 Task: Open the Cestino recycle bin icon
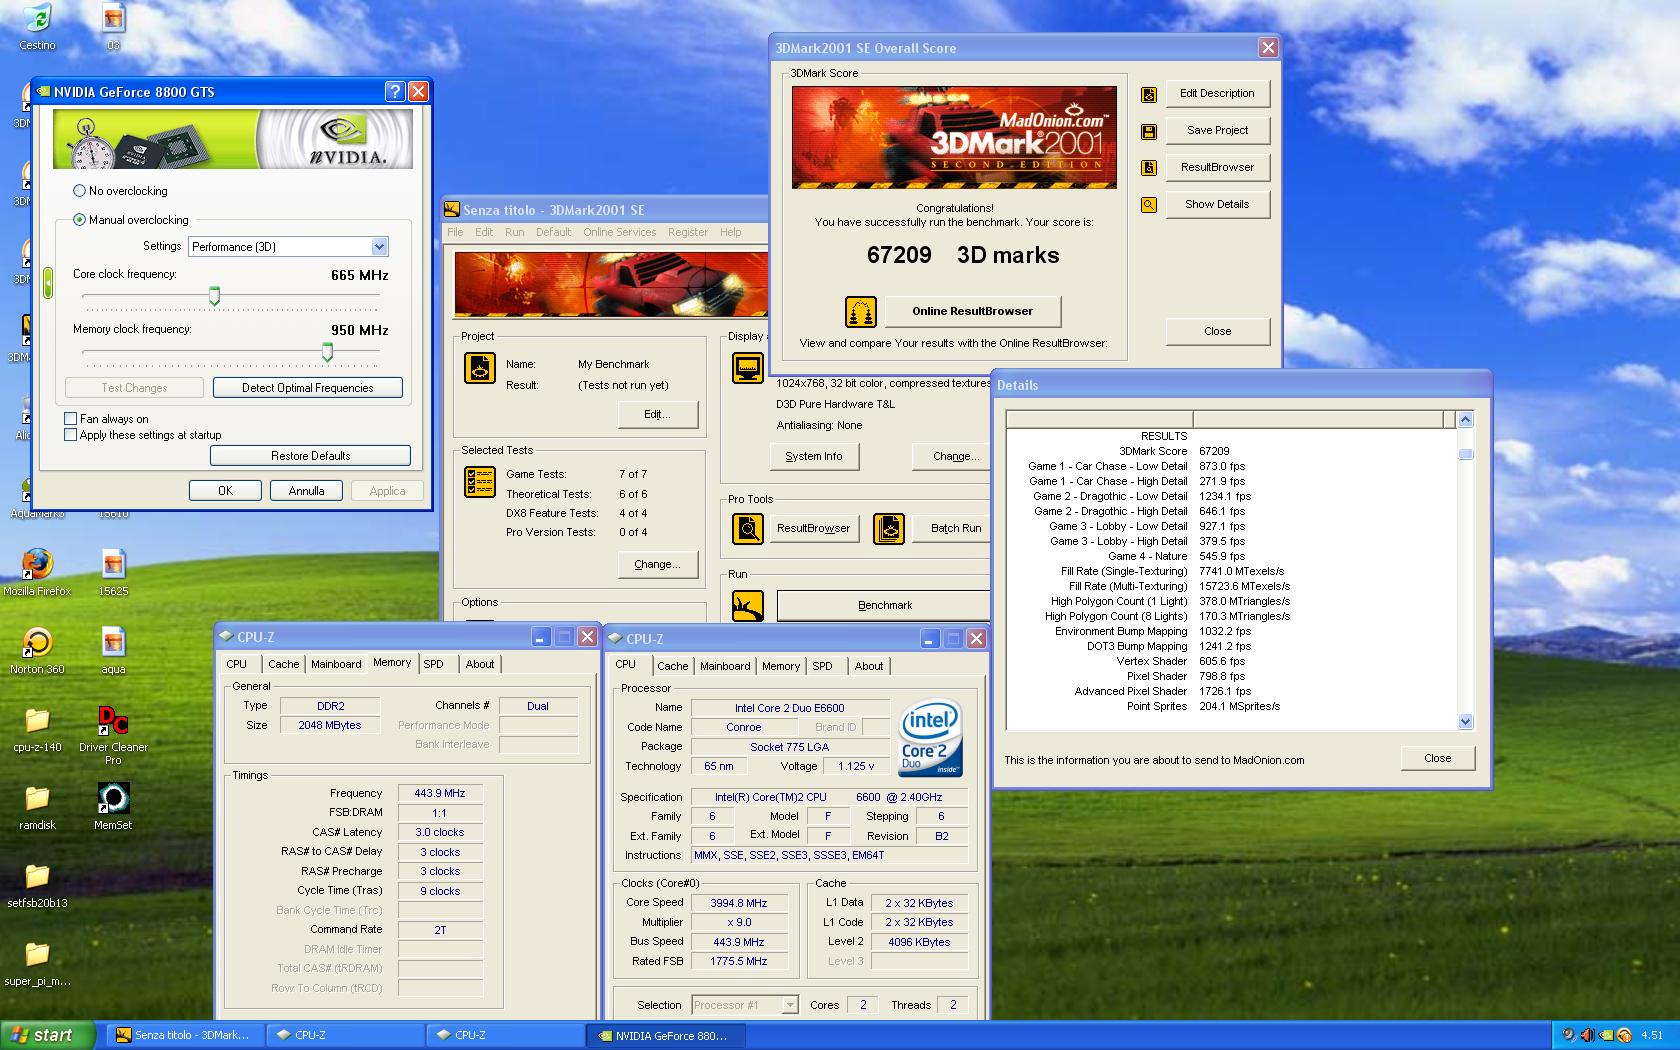click(37, 20)
